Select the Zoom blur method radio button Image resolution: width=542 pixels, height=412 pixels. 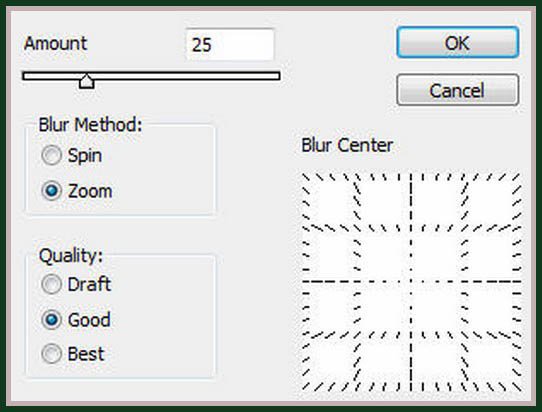[x=52, y=191]
